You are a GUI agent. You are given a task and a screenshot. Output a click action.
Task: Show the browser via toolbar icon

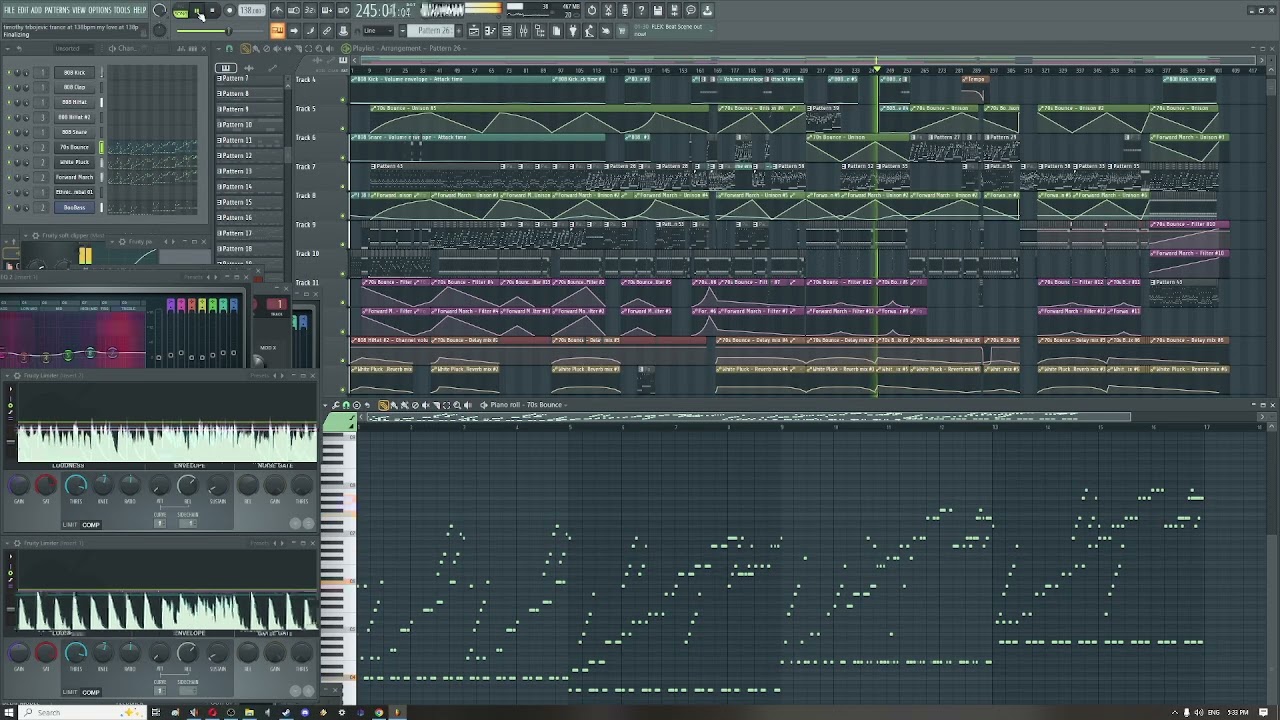[540, 31]
